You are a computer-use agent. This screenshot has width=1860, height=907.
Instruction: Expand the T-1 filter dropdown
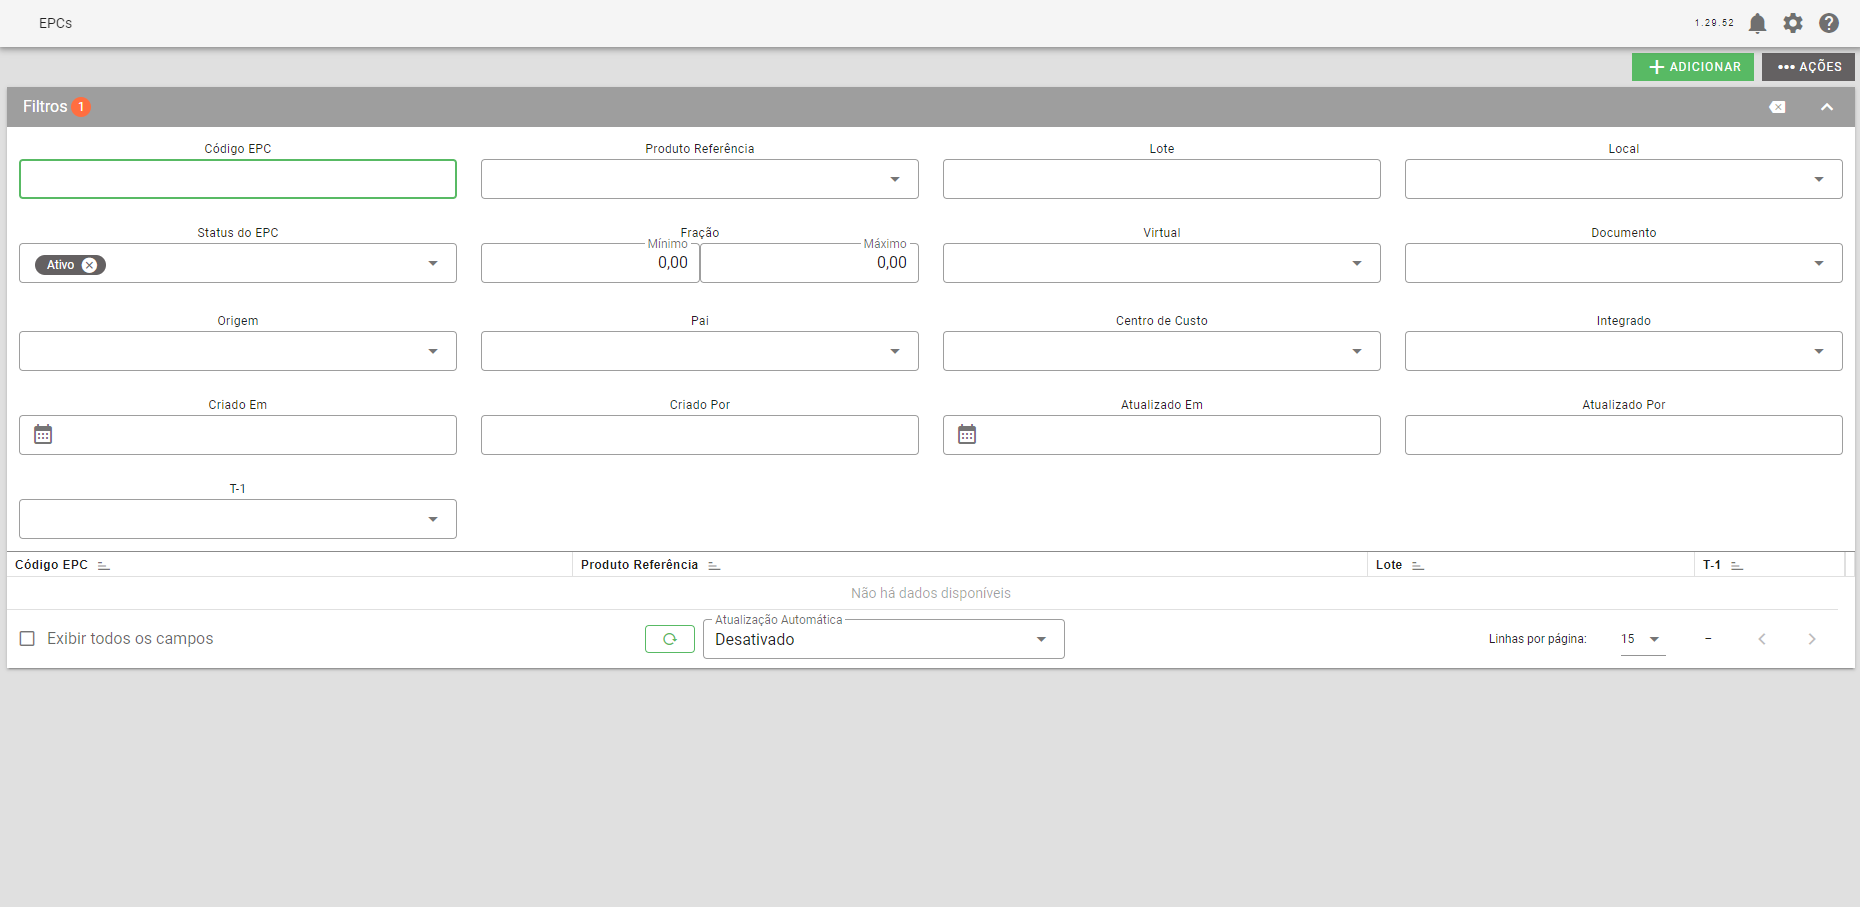click(433, 519)
